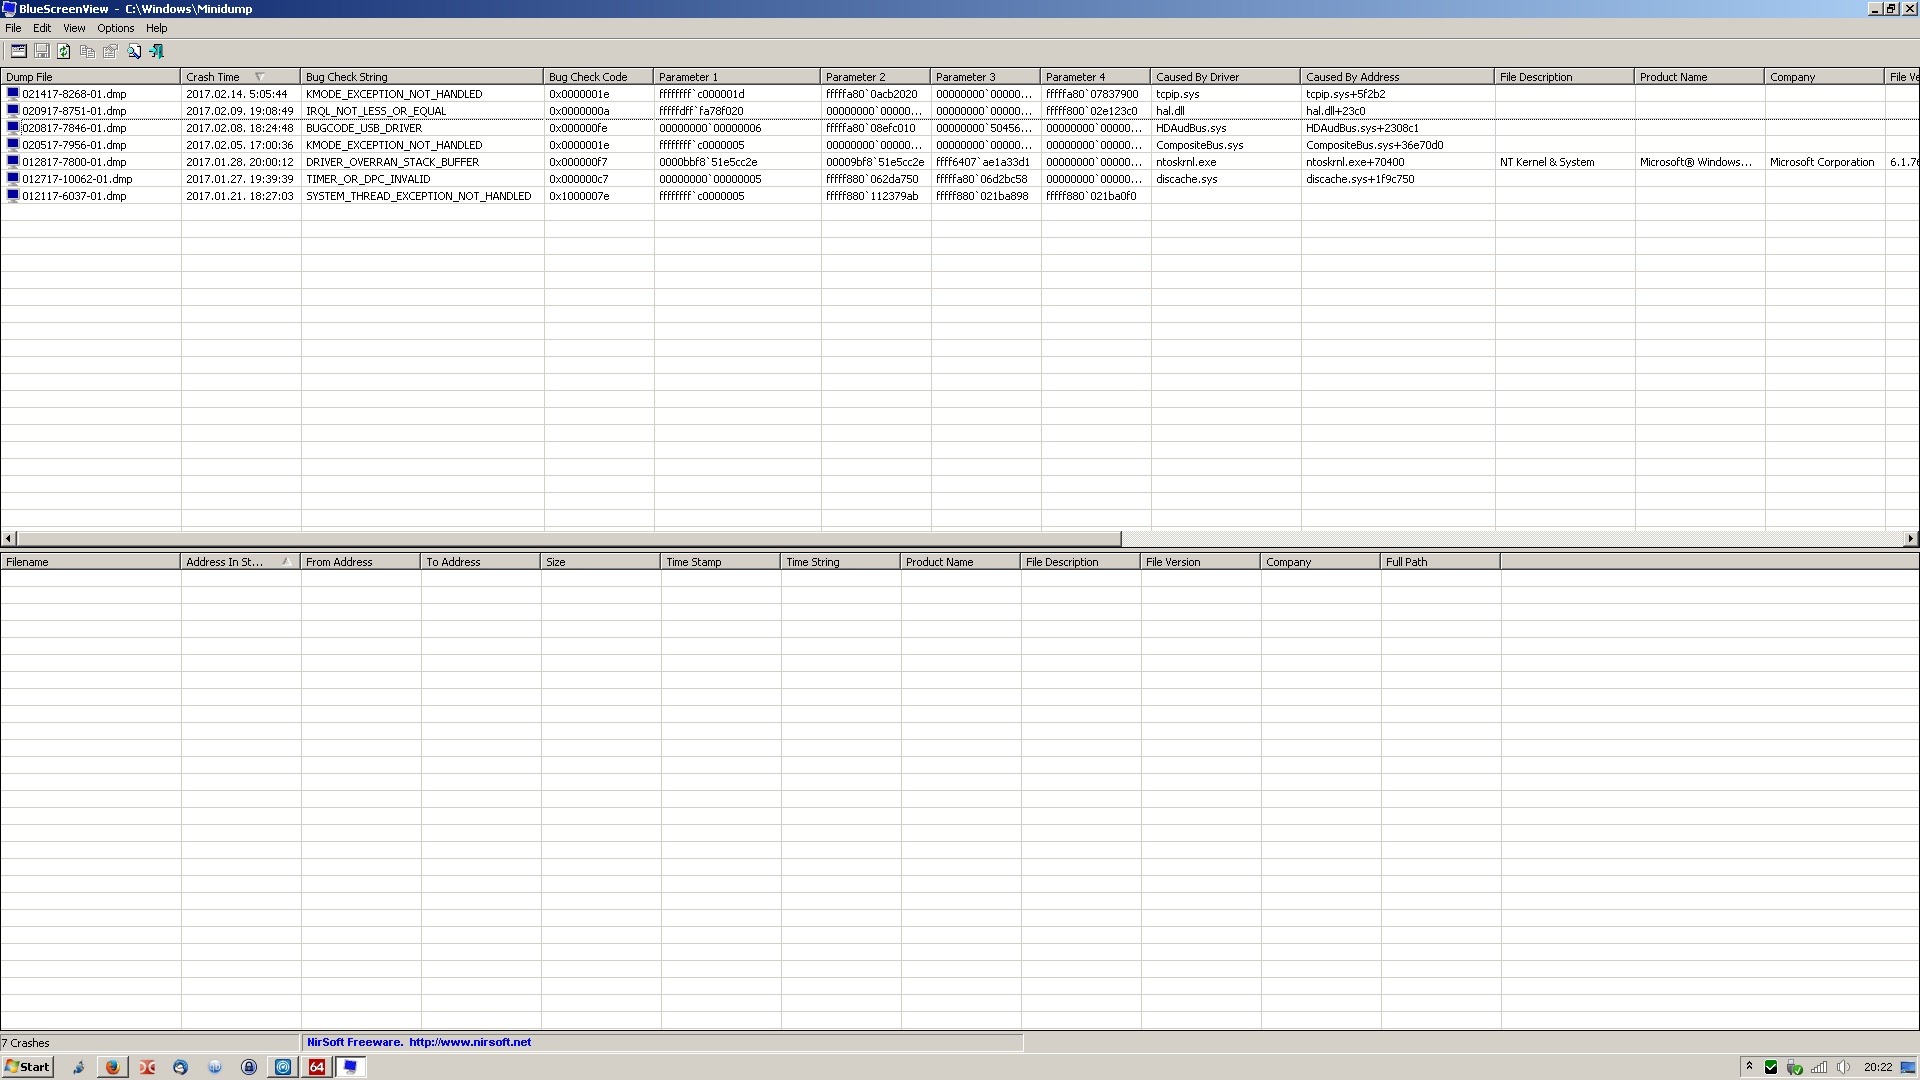Click the horizontal scrollbar thumb of upper pane
1920x1080 pixels.
tap(569, 539)
